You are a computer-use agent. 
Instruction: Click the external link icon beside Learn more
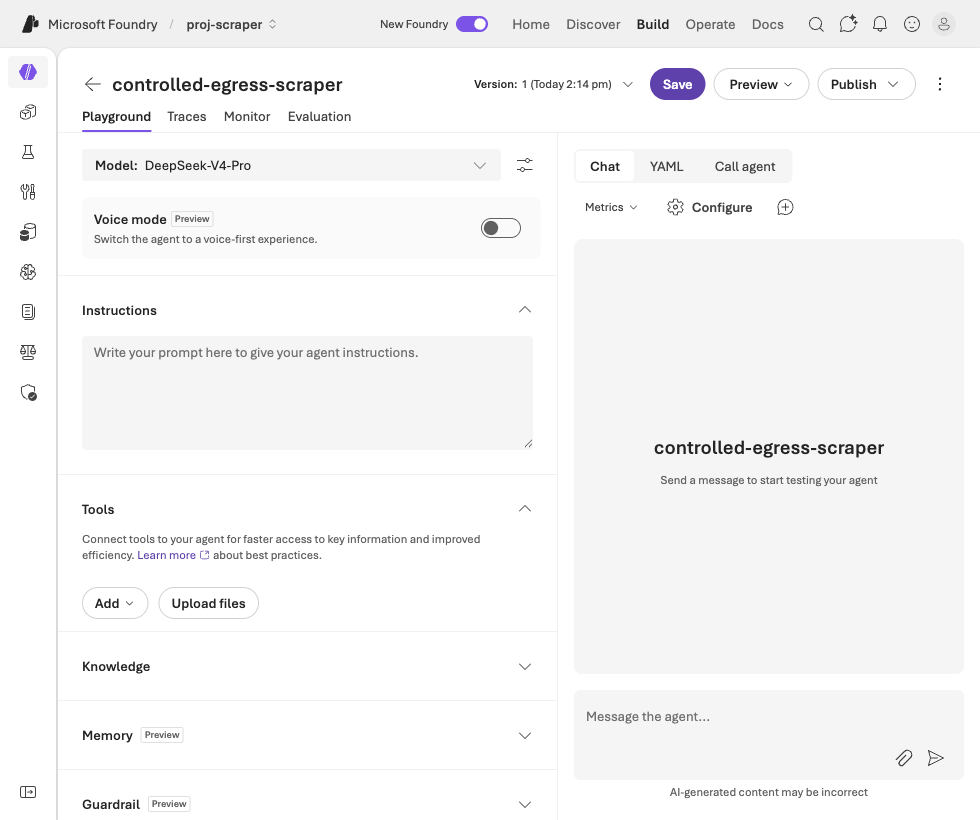[204, 555]
